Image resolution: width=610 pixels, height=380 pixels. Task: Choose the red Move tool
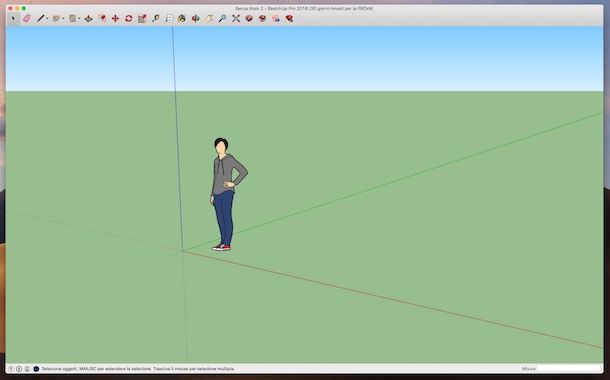pos(115,18)
